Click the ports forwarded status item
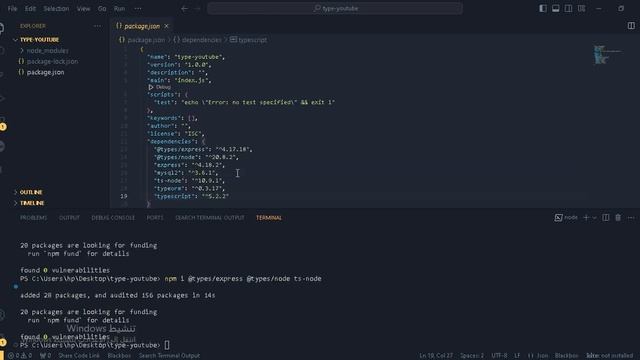The image size is (640, 360). [x=45, y=356]
